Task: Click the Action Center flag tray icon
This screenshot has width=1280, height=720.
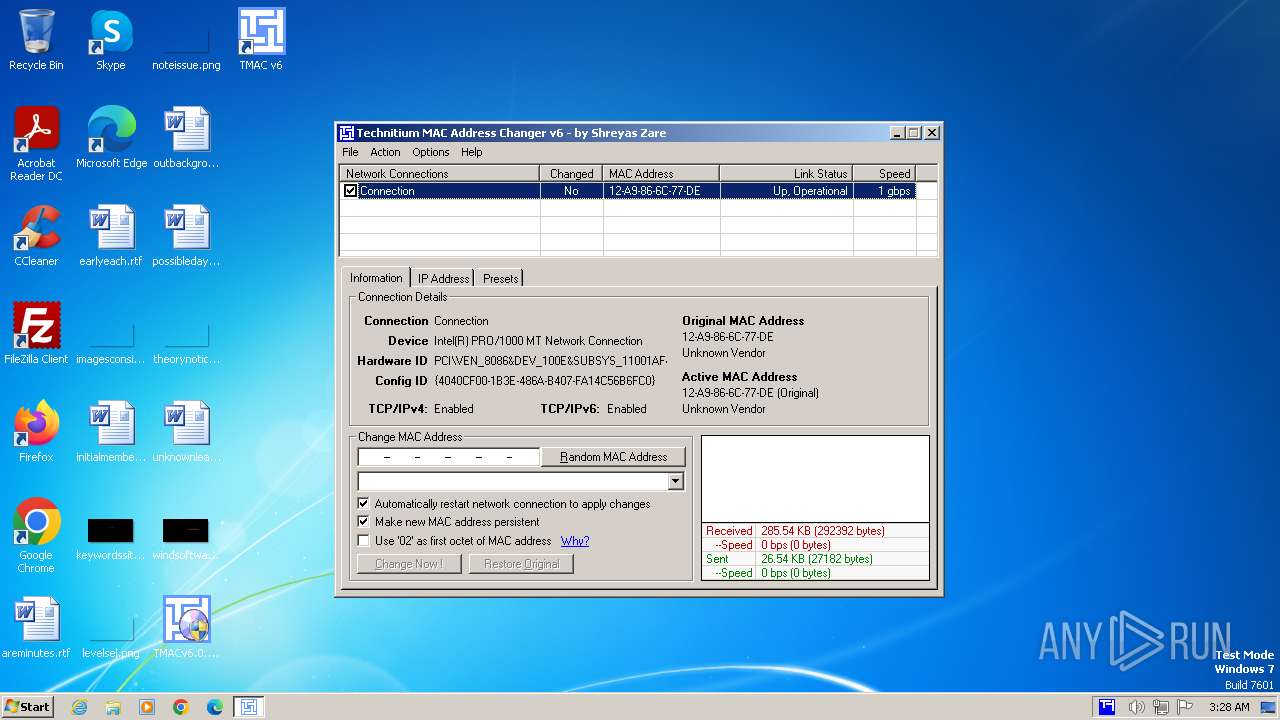Action: (x=1185, y=707)
